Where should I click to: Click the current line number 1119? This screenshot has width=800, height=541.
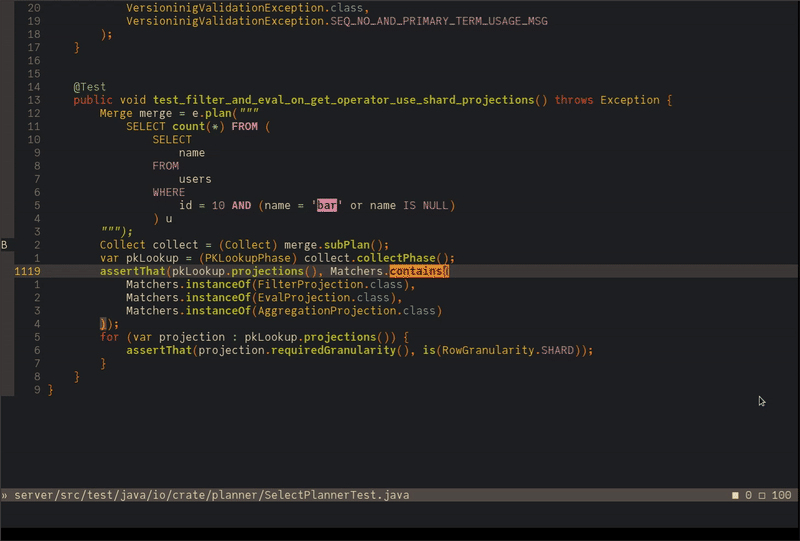[28, 271]
